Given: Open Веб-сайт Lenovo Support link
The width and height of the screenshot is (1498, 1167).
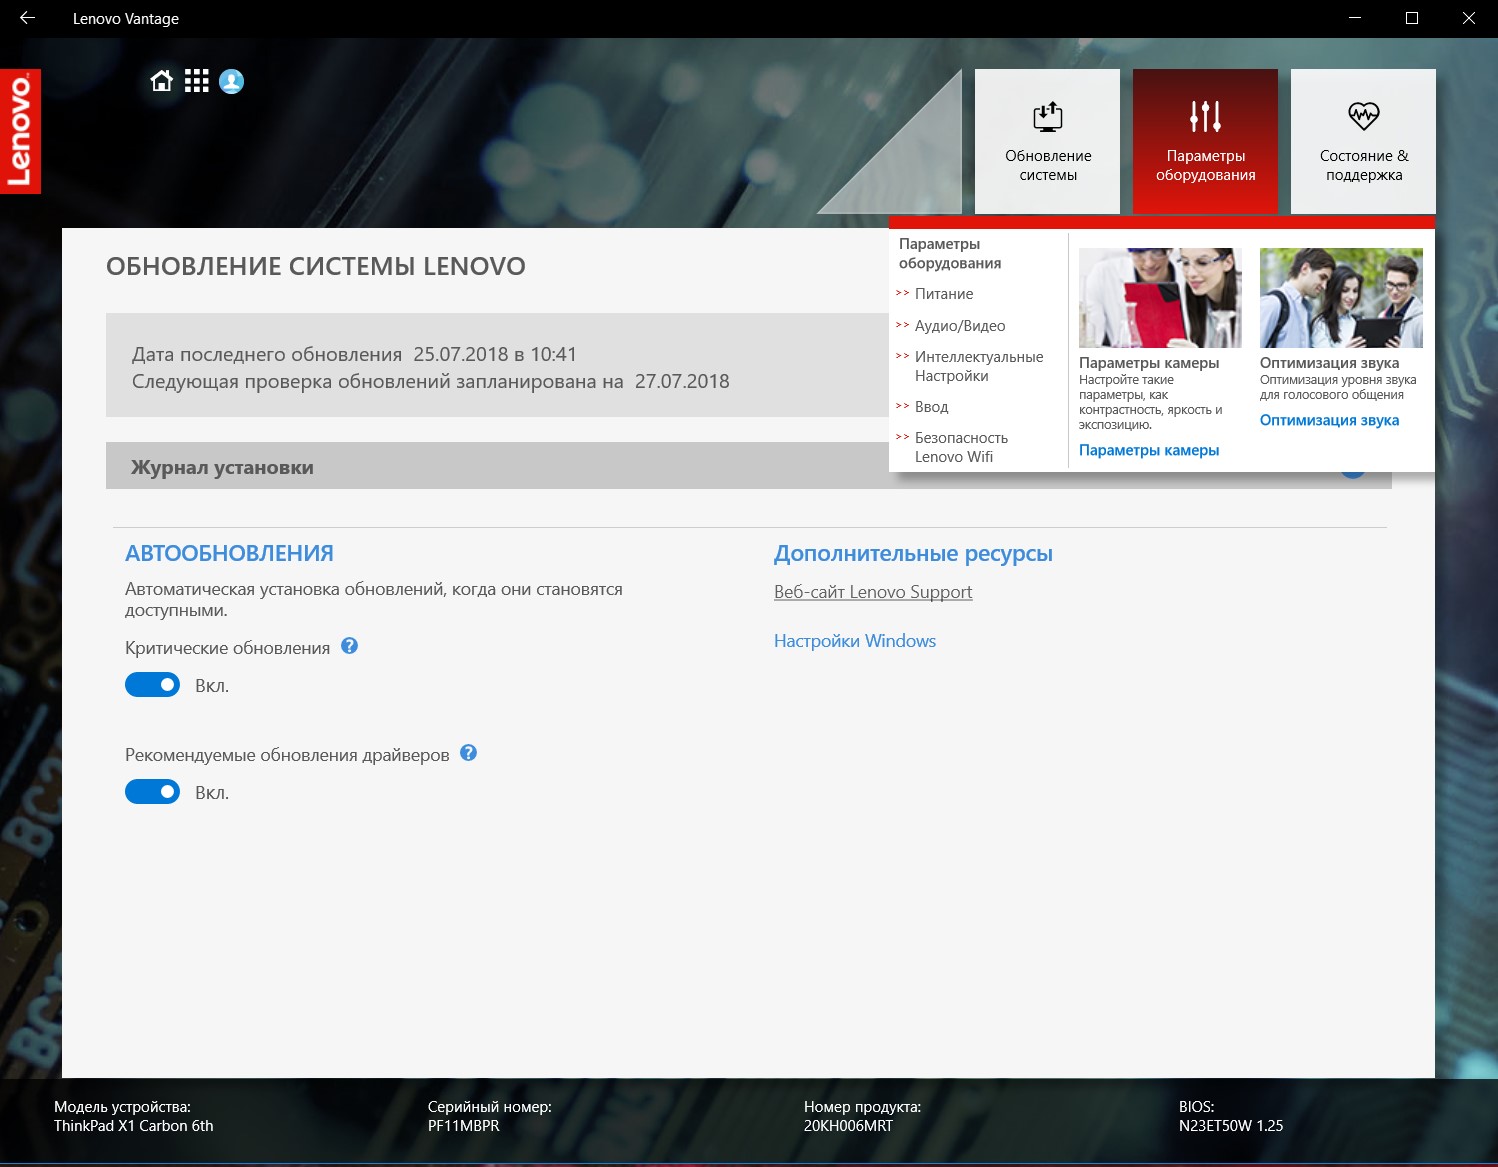Looking at the screenshot, I should [873, 592].
